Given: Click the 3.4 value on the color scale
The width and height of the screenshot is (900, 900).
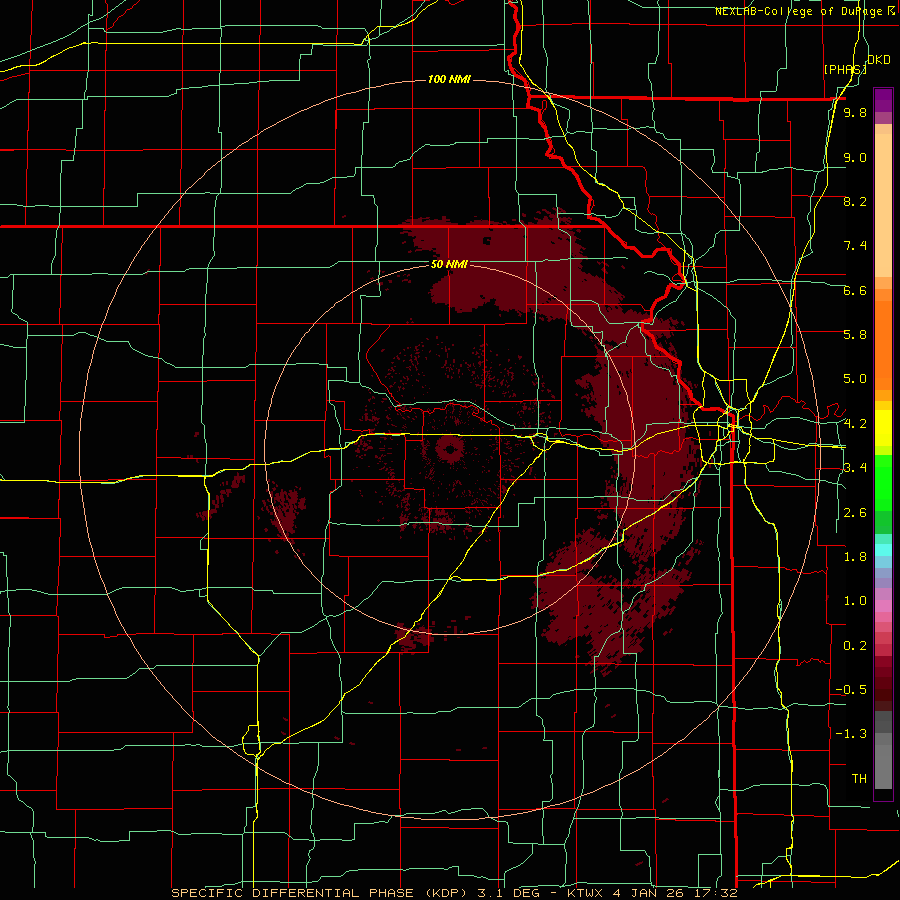Looking at the screenshot, I should 855,468.
